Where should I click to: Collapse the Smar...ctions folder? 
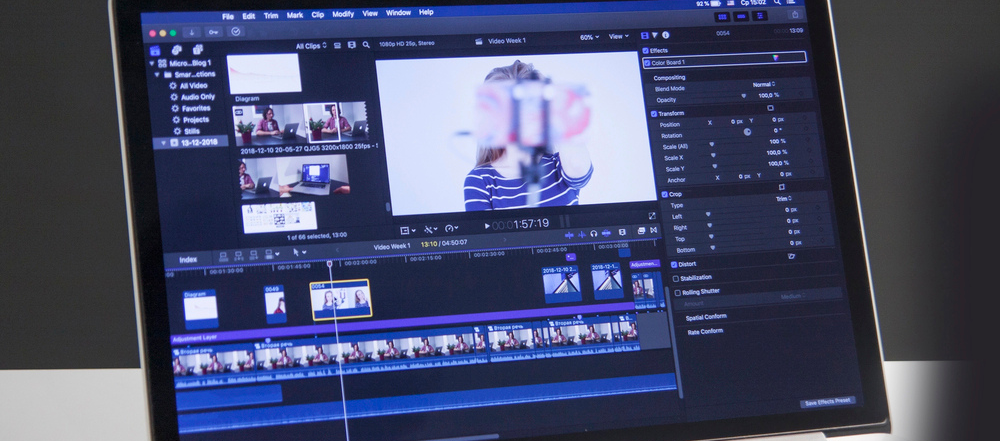(157, 75)
